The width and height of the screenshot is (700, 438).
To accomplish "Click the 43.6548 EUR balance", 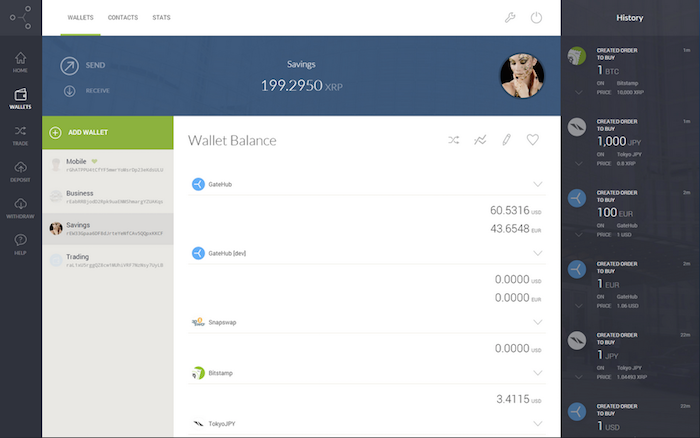I will point(516,229).
